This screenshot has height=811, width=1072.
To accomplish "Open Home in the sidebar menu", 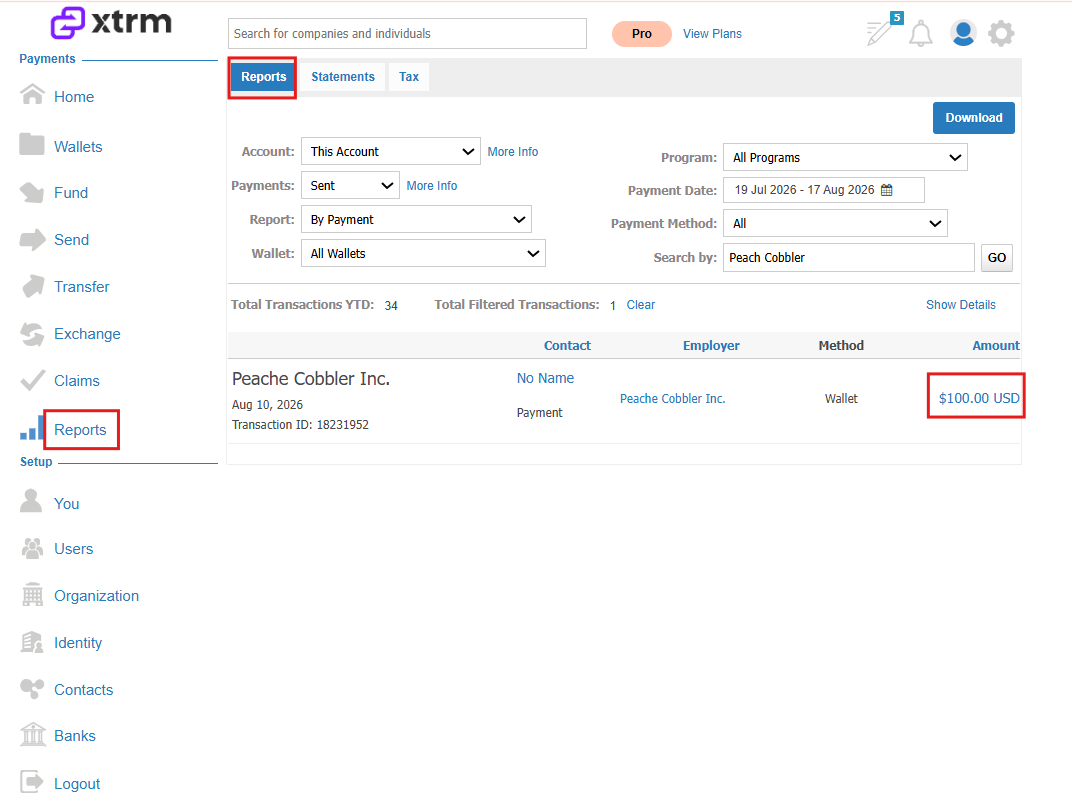I will pyautogui.click(x=74, y=97).
